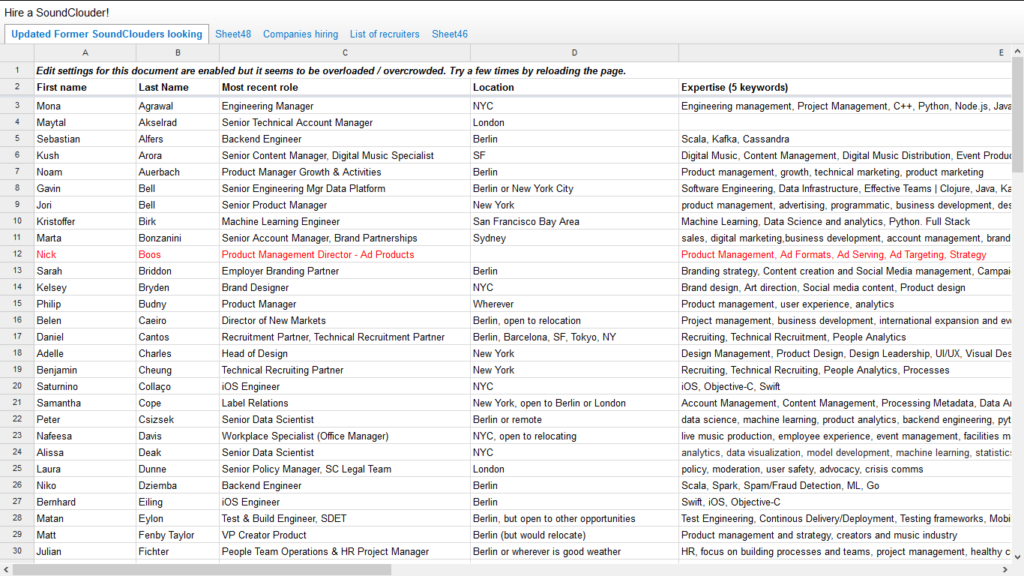Select row number 2 header
The image size is (1024, 576).
pos(17,87)
